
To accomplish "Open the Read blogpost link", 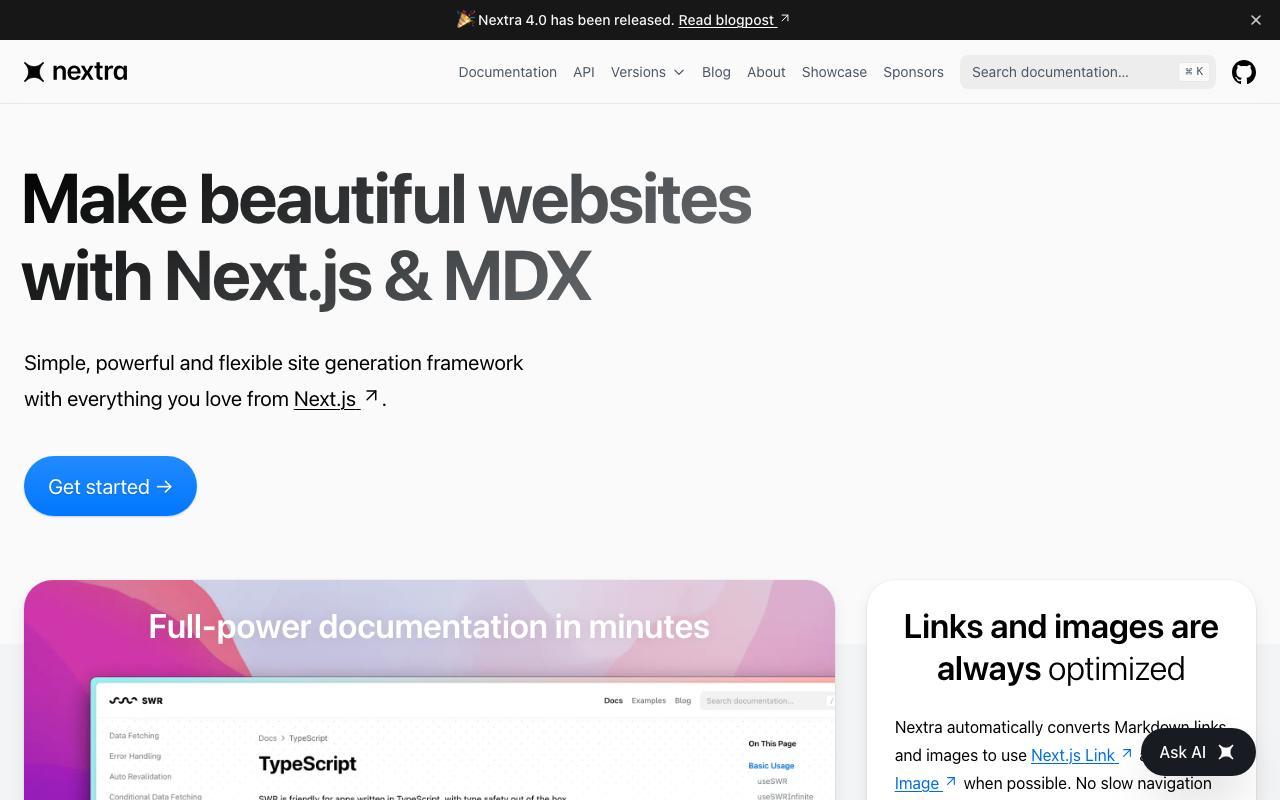I will (734, 20).
